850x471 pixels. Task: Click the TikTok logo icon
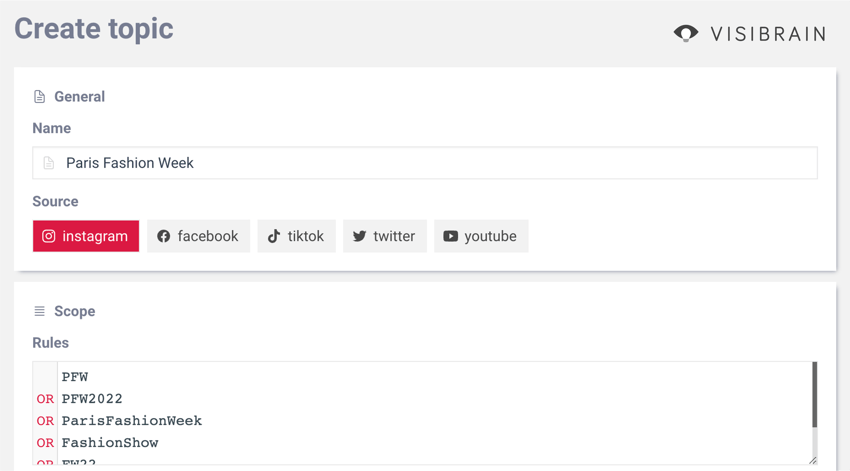[274, 236]
